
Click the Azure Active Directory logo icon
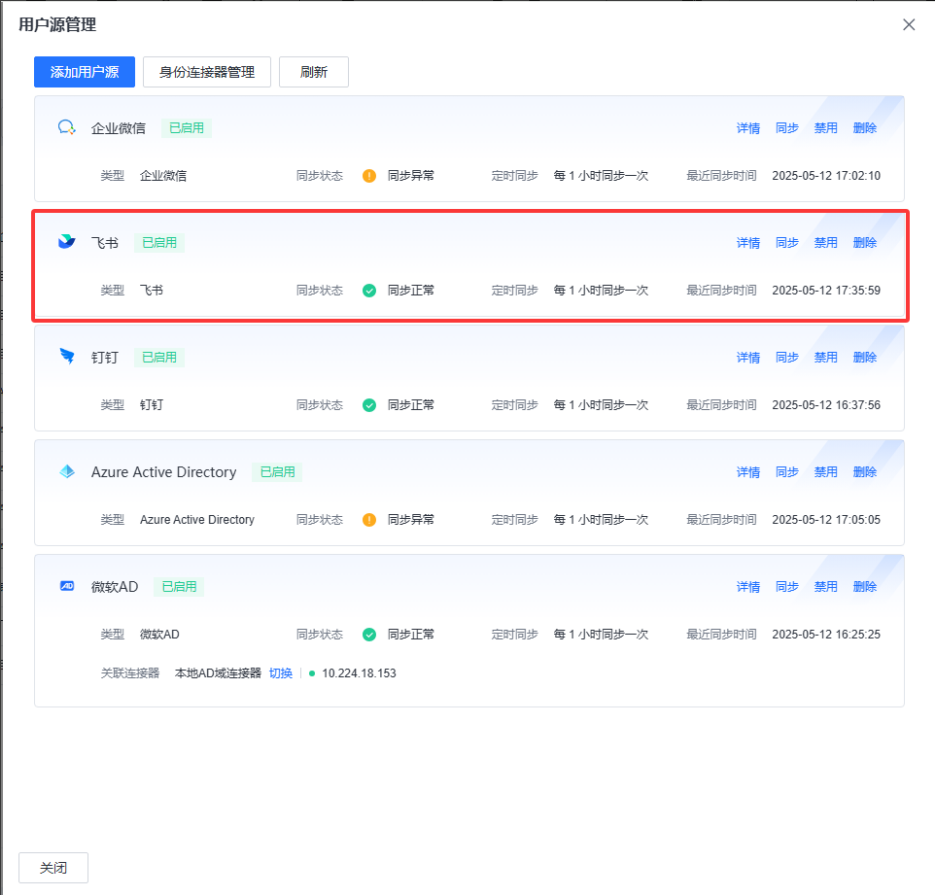point(67,472)
